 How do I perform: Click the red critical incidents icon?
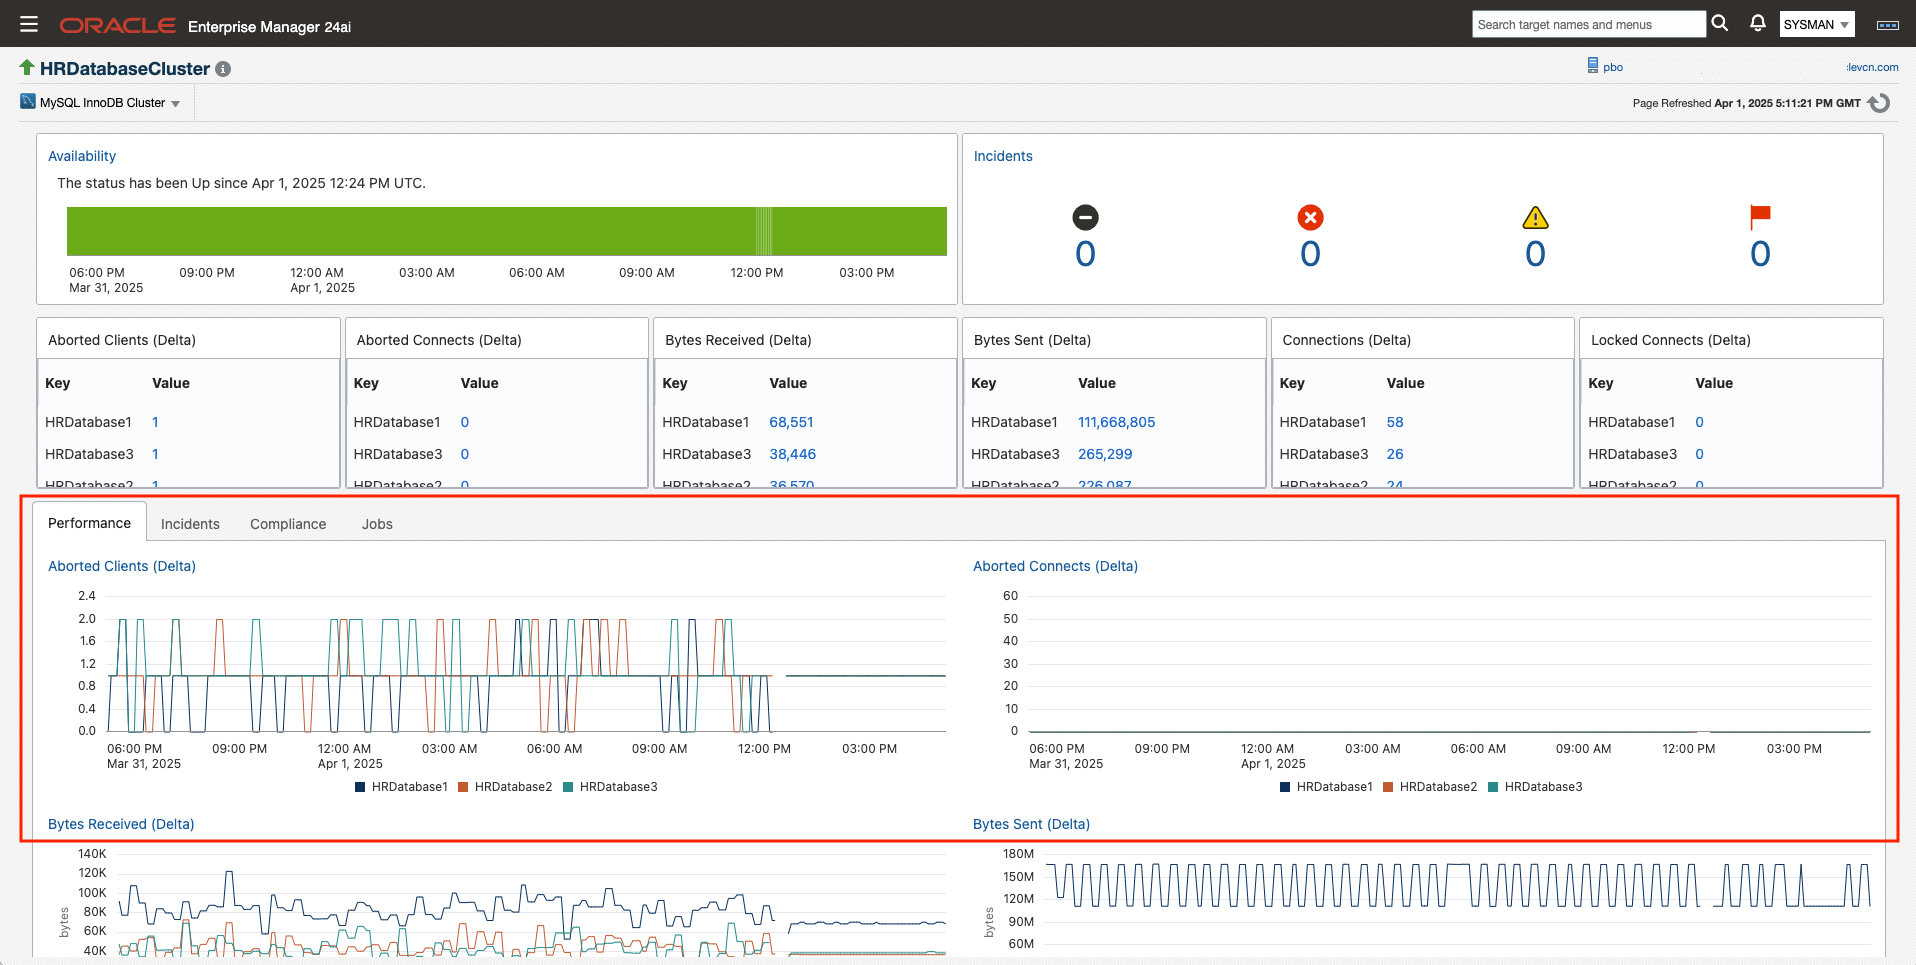tap(1310, 218)
